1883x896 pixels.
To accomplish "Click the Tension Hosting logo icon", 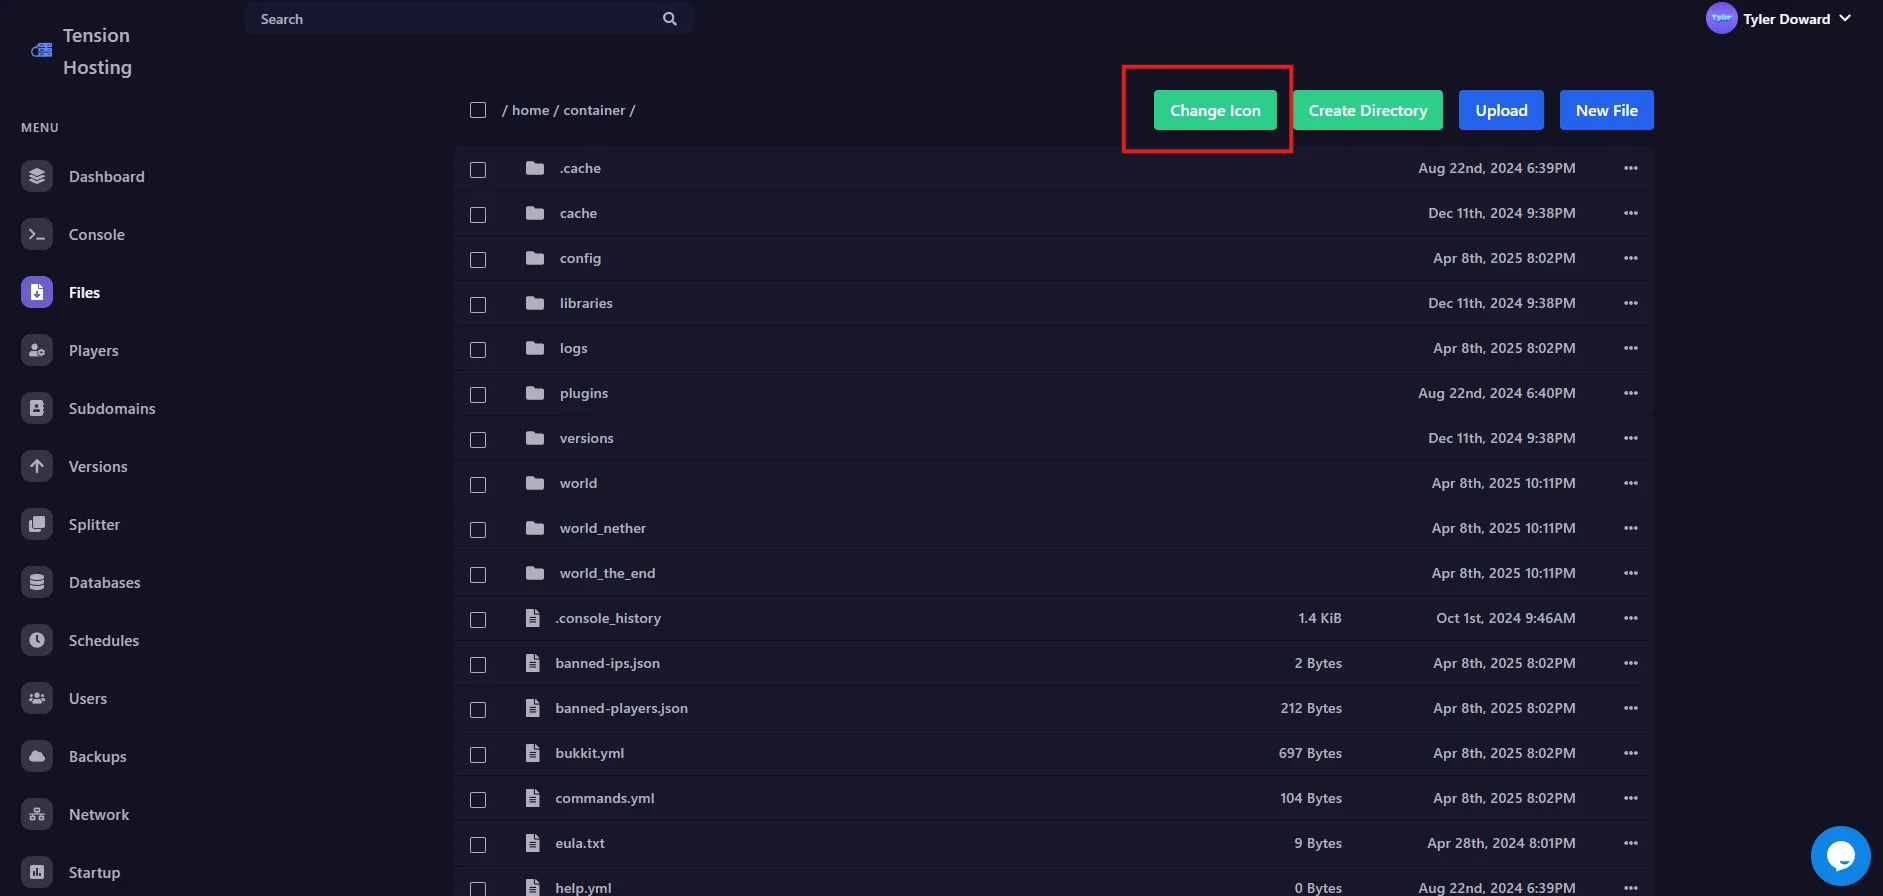I will (42, 50).
